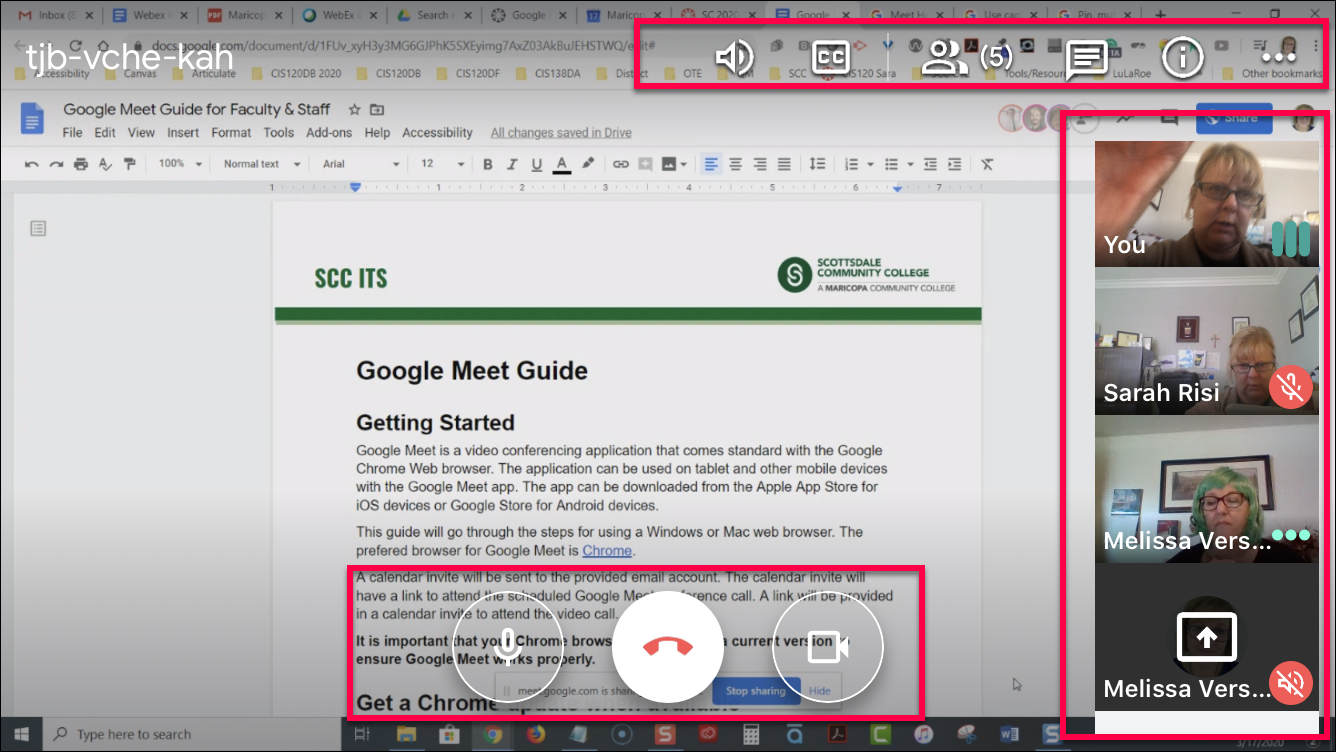Screen dimensions: 1336x752
Task: Select the paint format roller tool
Action: tap(129, 164)
